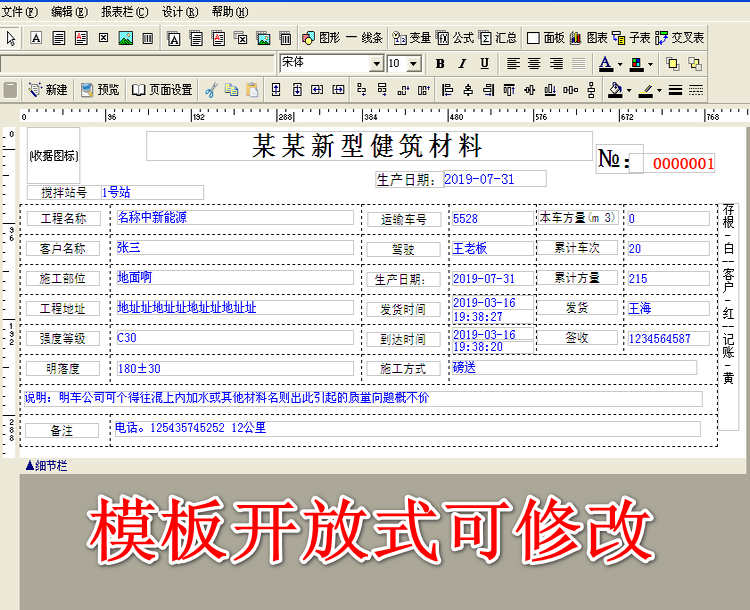Bring selected object to front
Screen dimensions: 750x610
(x=673, y=64)
